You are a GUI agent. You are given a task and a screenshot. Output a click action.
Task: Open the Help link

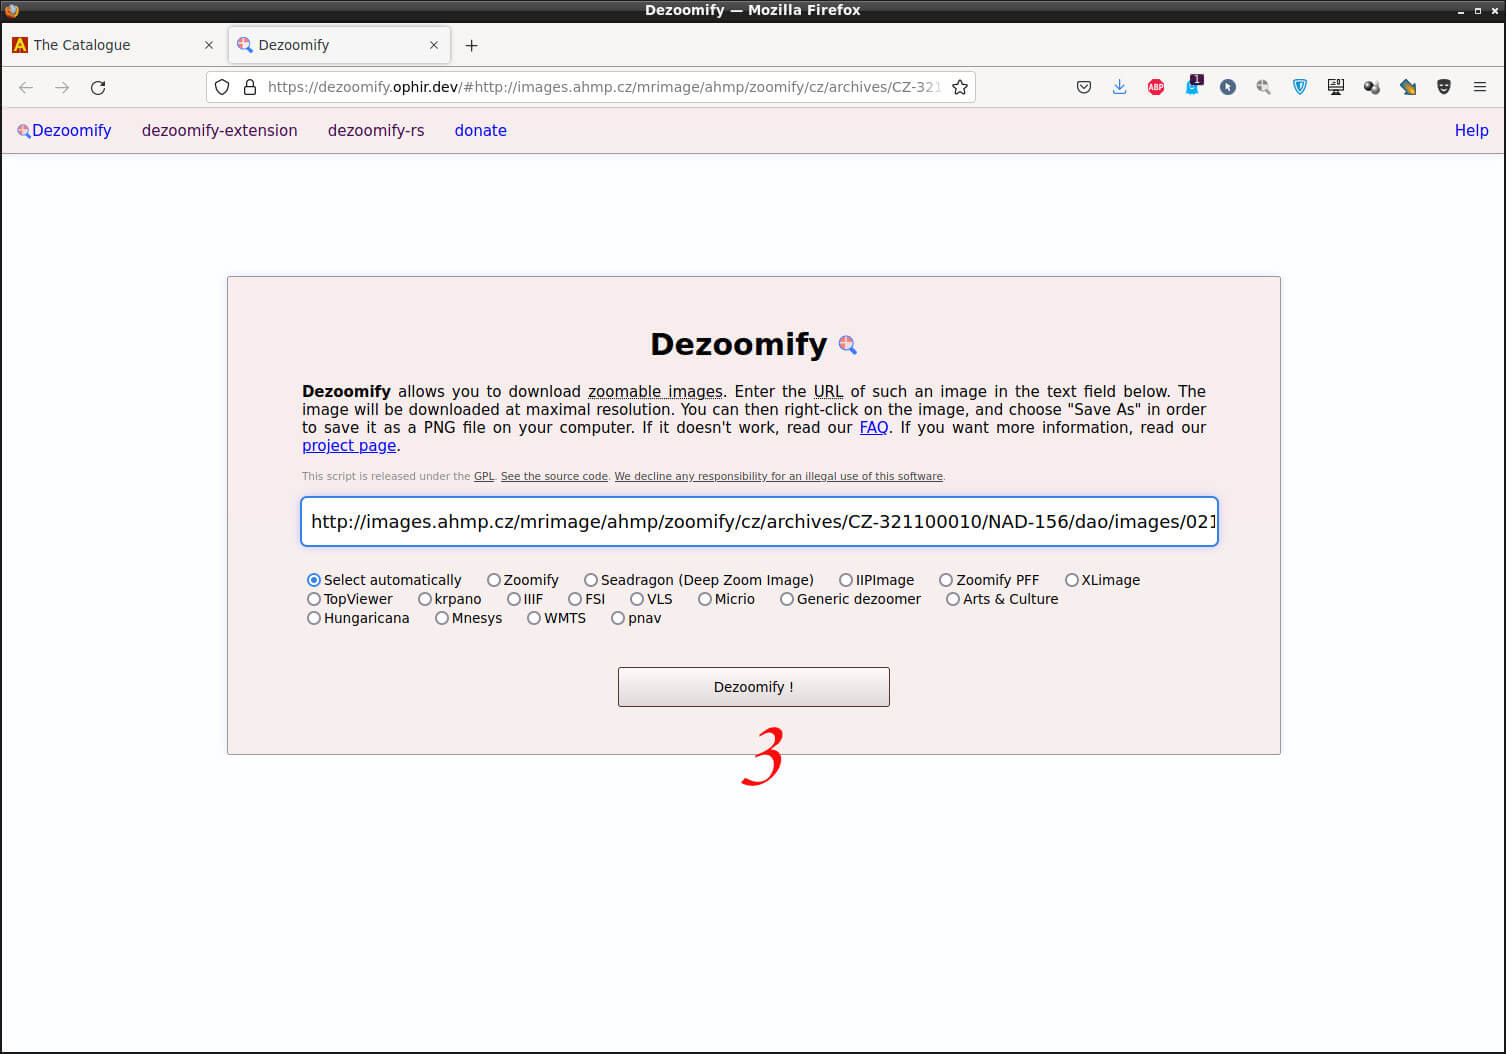[x=1471, y=130]
